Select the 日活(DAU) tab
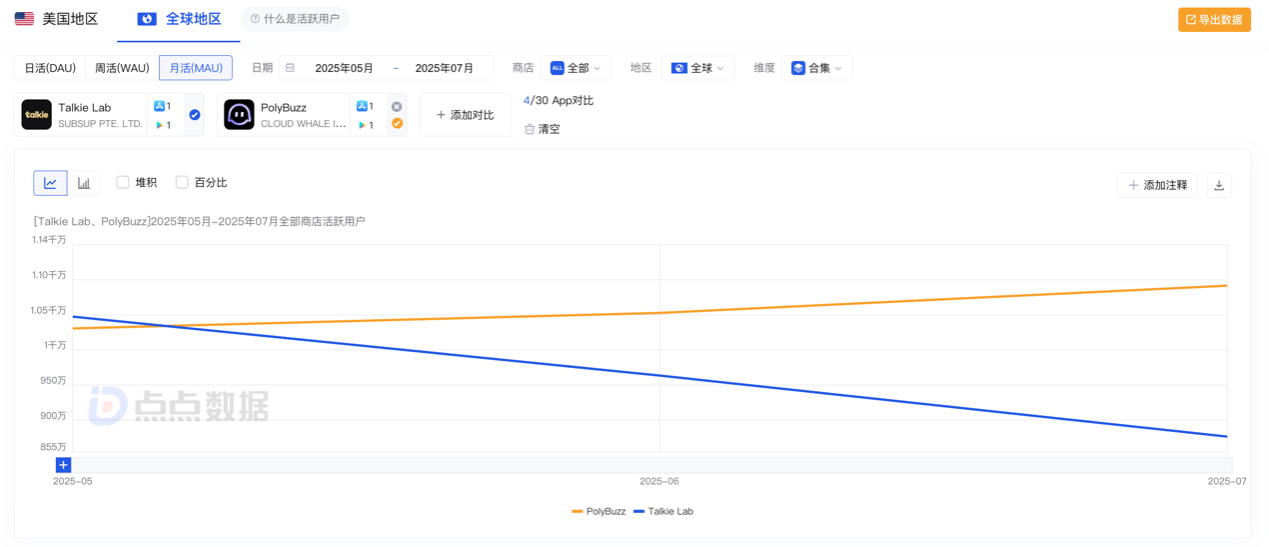Viewport: 1269px width, 547px height. pos(50,68)
